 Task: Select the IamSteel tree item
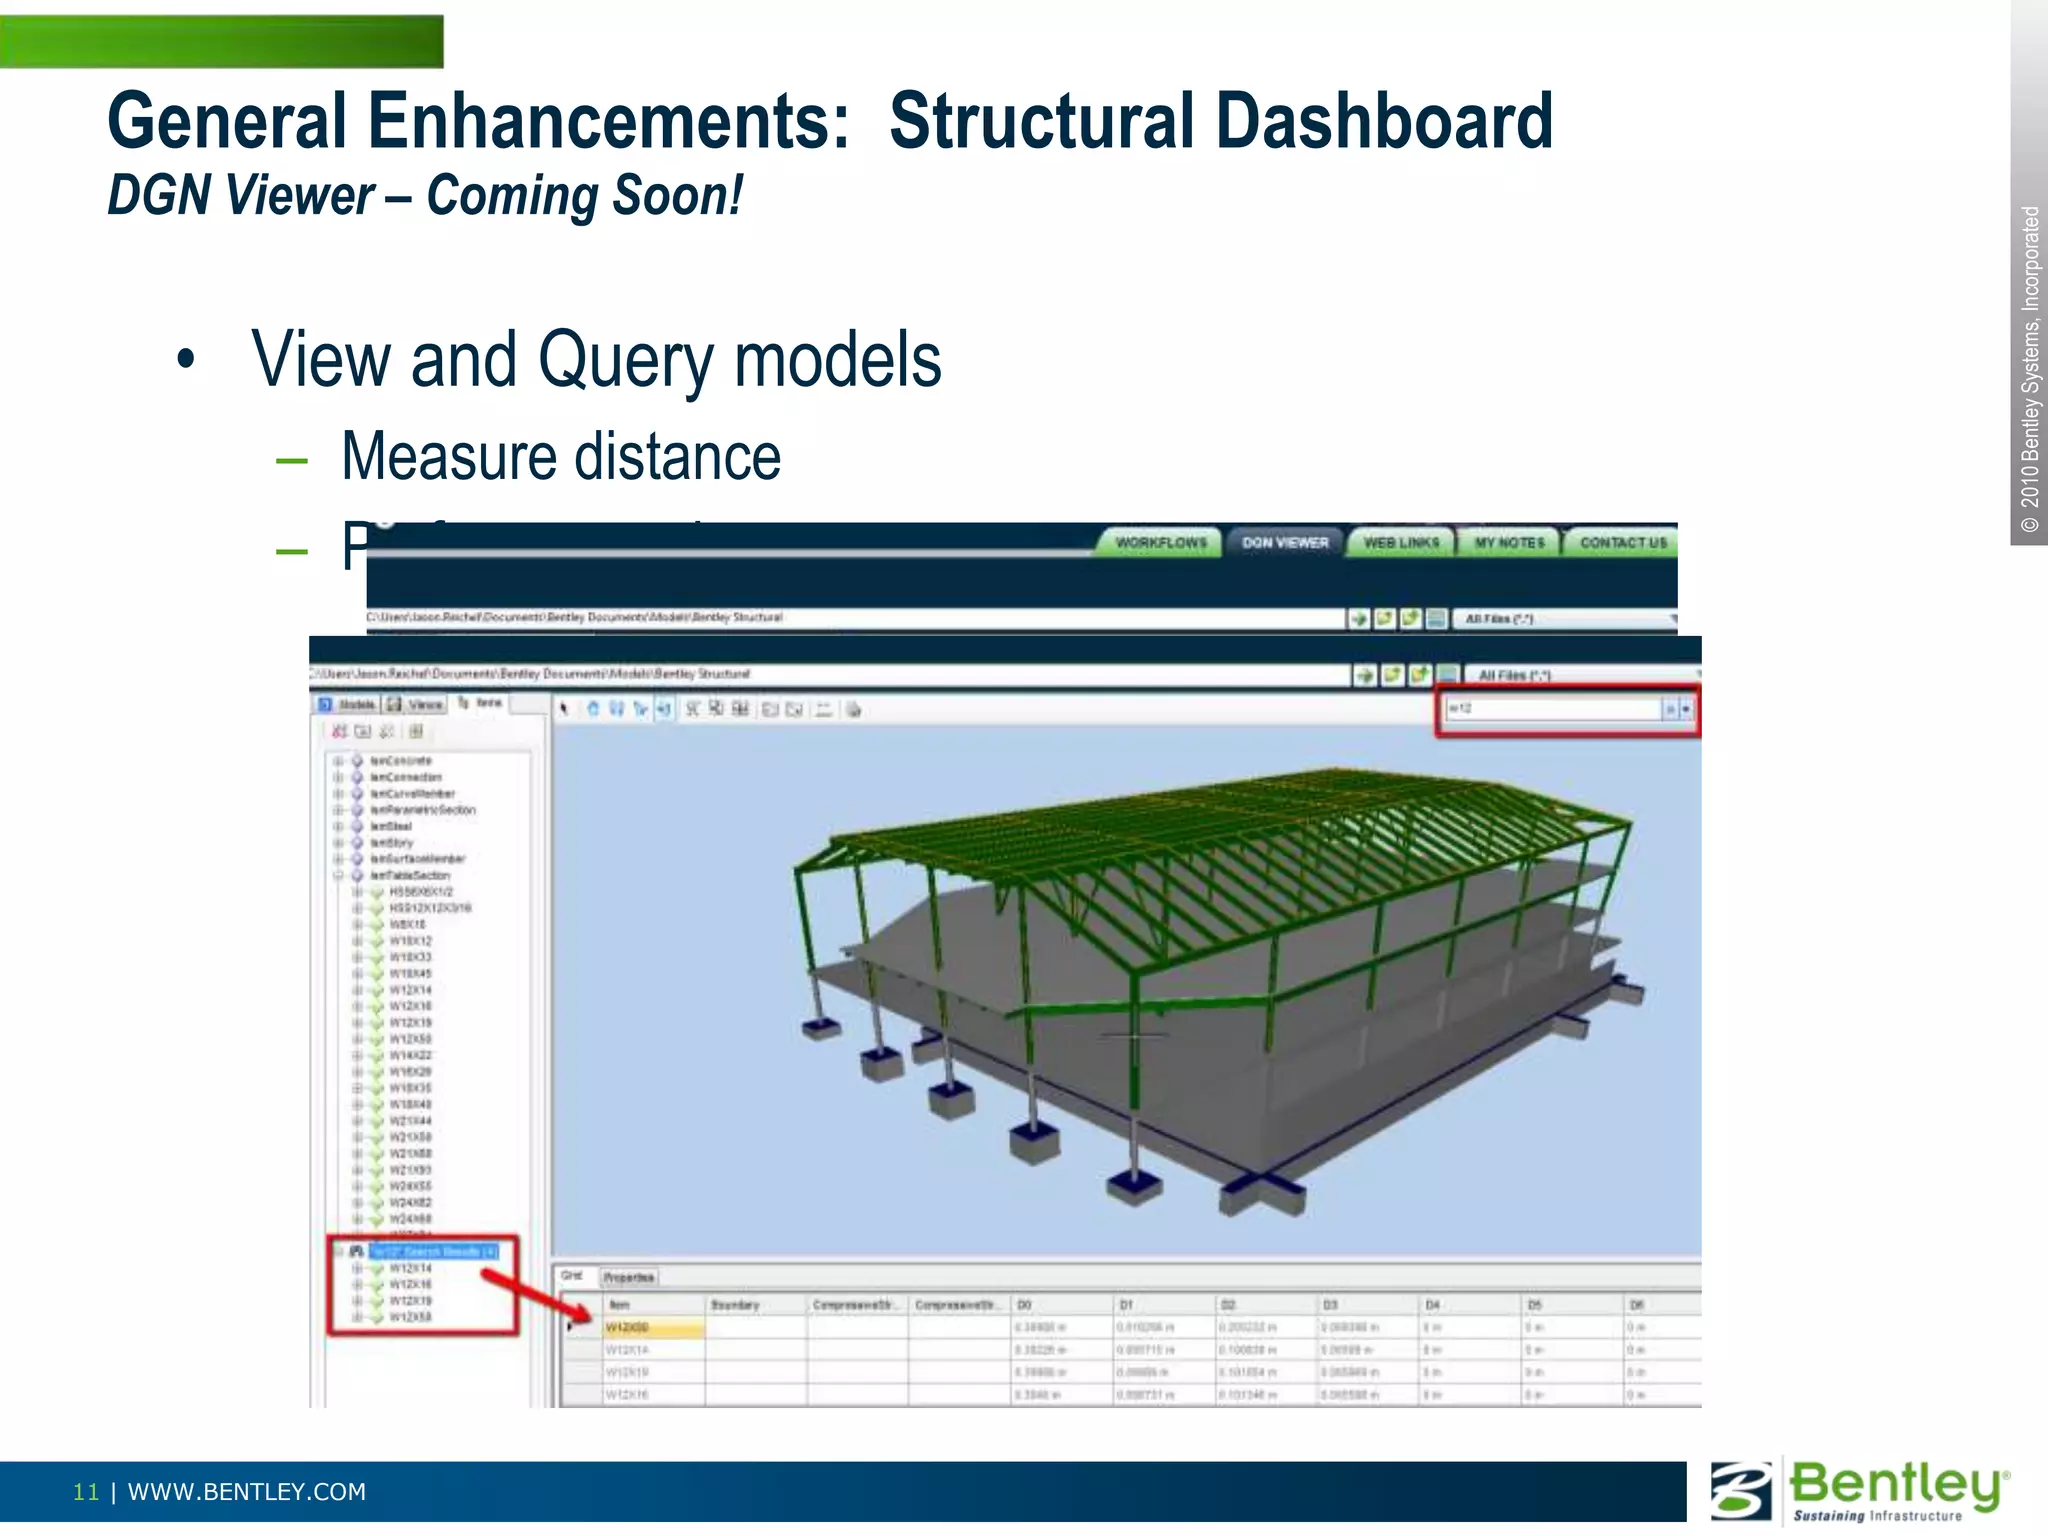click(391, 826)
